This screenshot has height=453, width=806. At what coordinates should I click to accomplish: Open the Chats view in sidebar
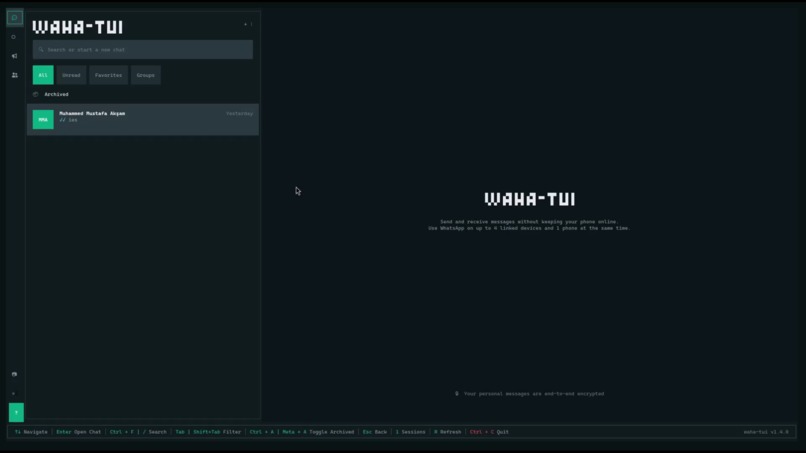14,17
